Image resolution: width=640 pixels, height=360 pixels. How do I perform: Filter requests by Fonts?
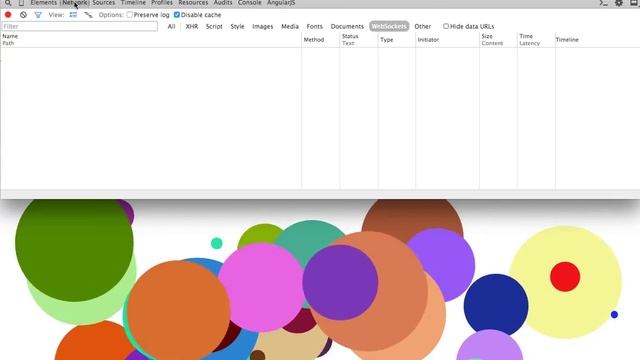point(314,26)
